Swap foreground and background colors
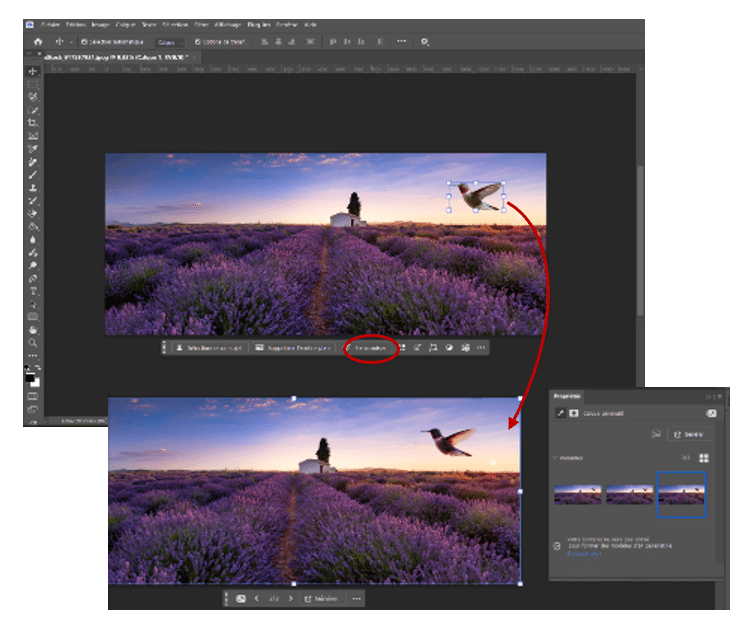The image size is (751, 619). tap(38, 368)
